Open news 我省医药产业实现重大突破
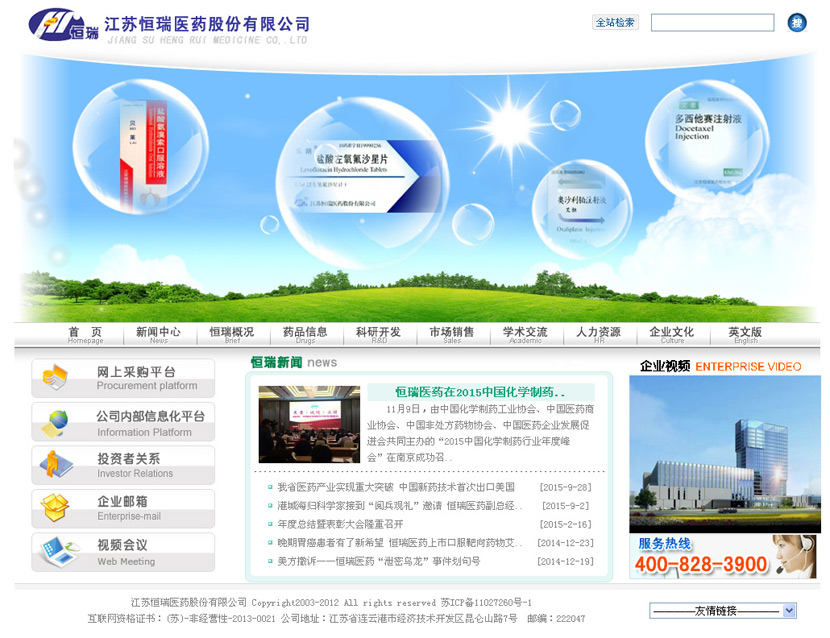 [396, 487]
